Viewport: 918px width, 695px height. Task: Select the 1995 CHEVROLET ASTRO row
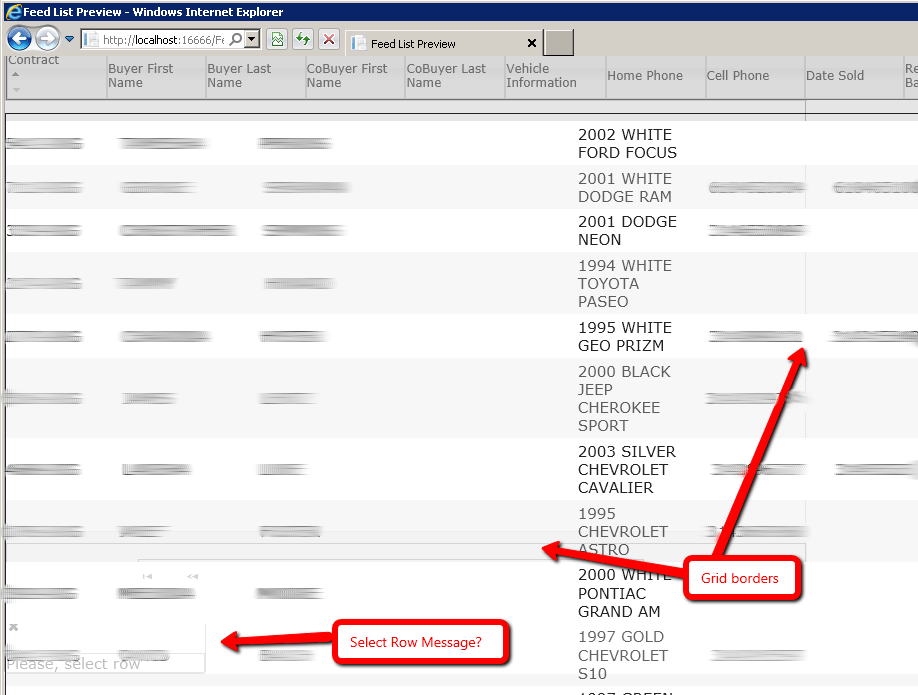[461, 532]
